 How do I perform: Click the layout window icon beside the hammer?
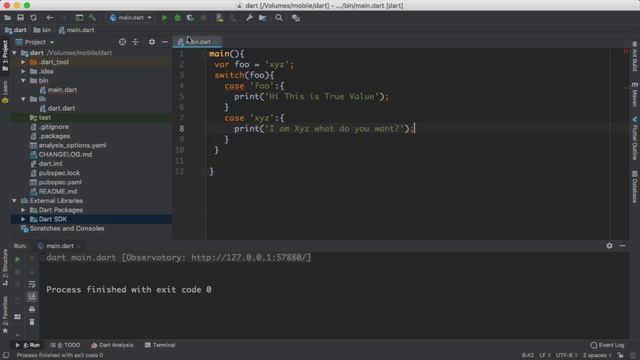[x=79, y=18]
